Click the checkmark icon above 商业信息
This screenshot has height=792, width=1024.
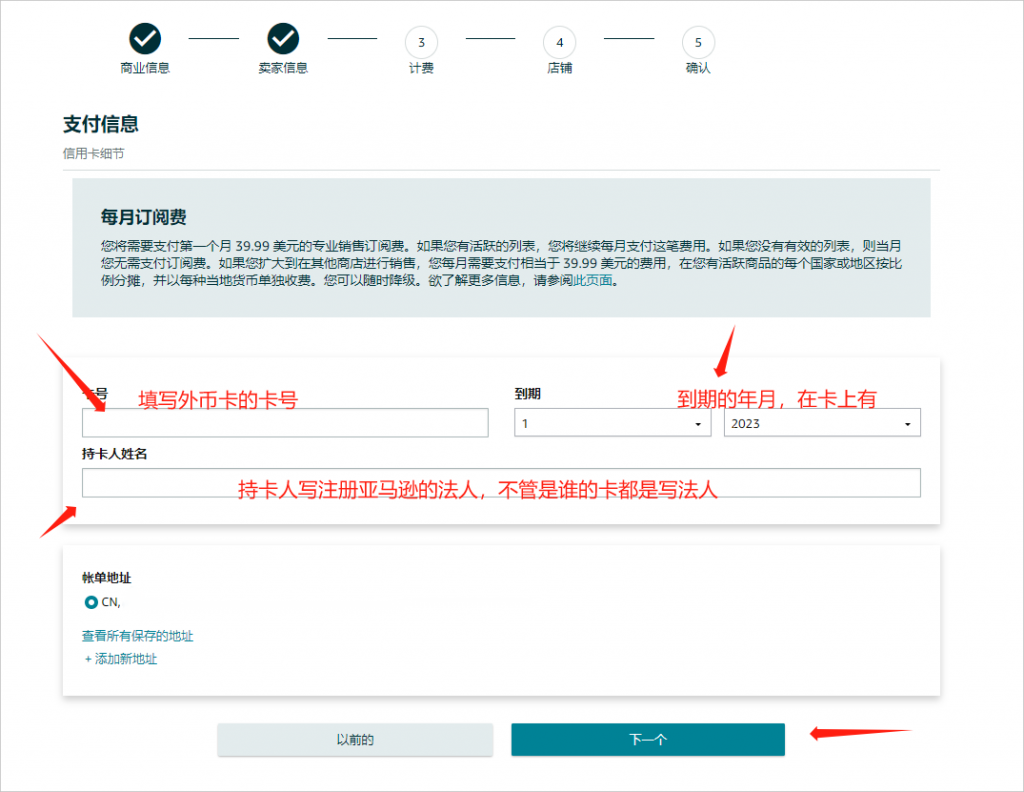click(145, 40)
